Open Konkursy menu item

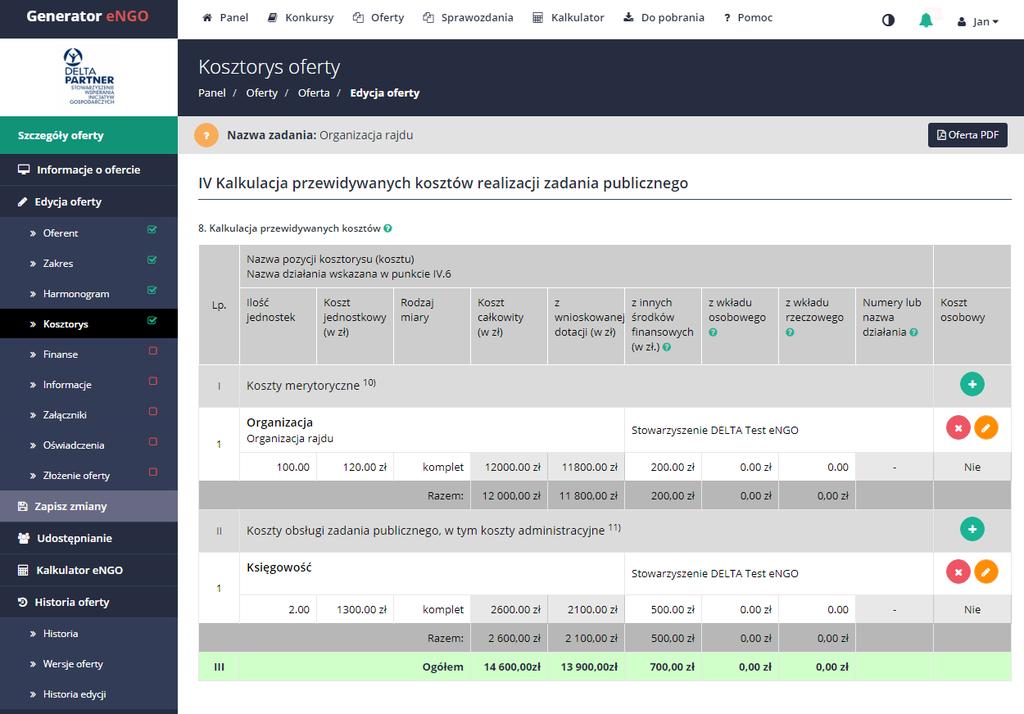(x=300, y=18)
